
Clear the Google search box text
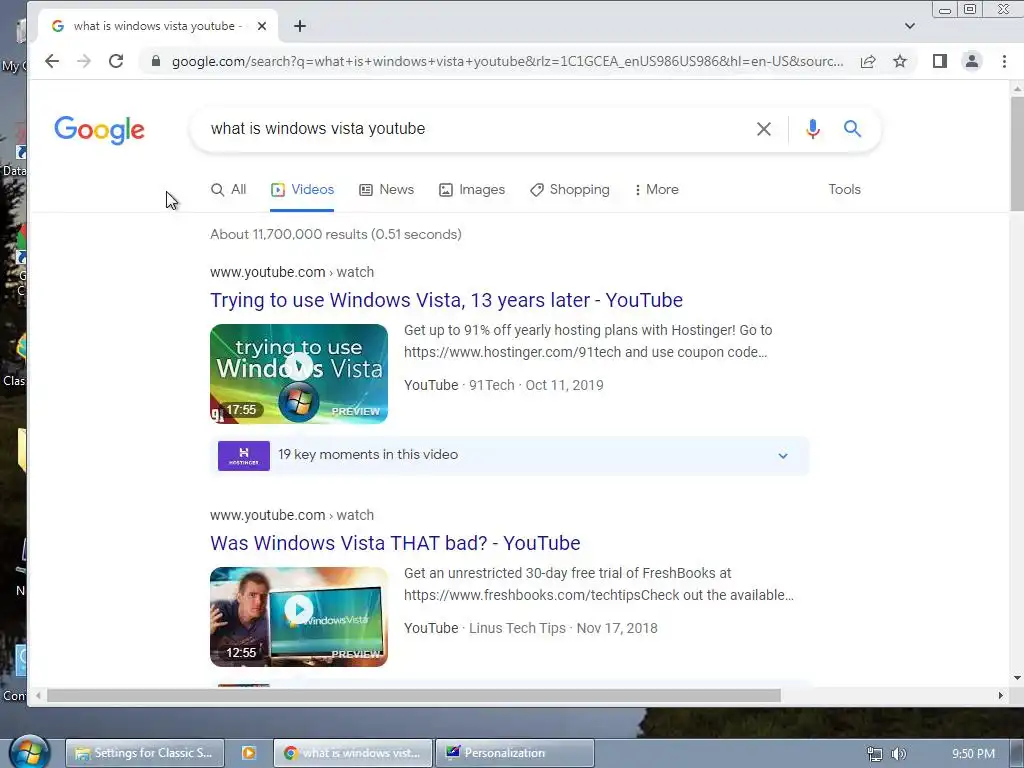[763, 129]
